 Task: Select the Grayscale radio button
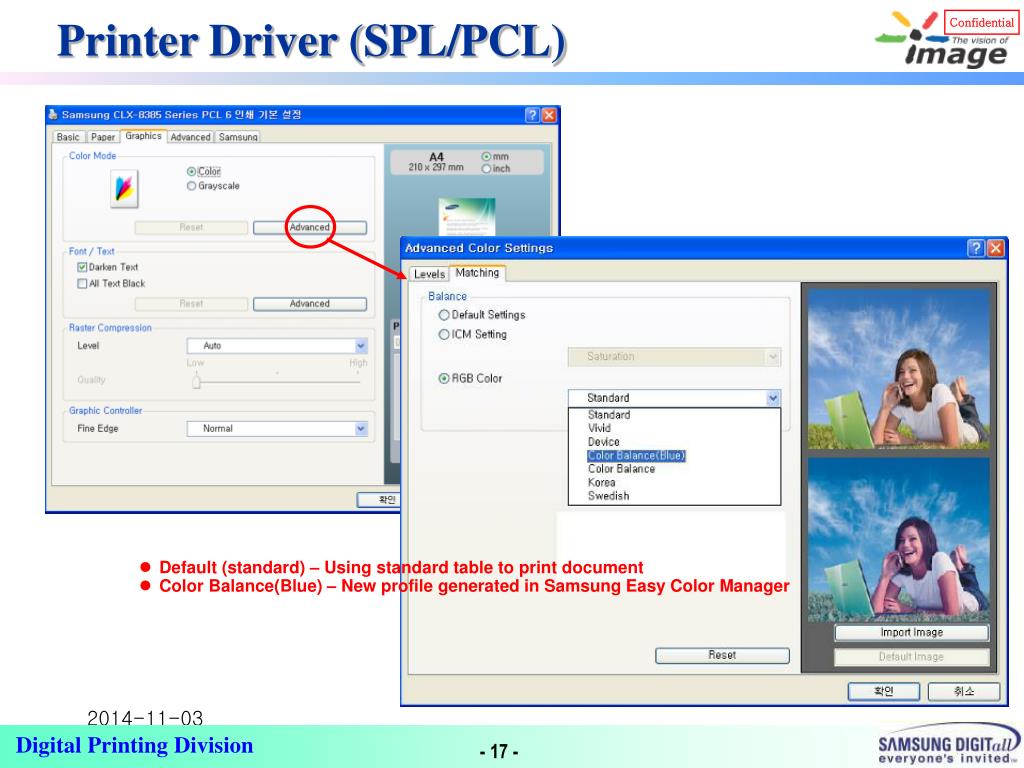pyautogui.click(x=191, y=186)
